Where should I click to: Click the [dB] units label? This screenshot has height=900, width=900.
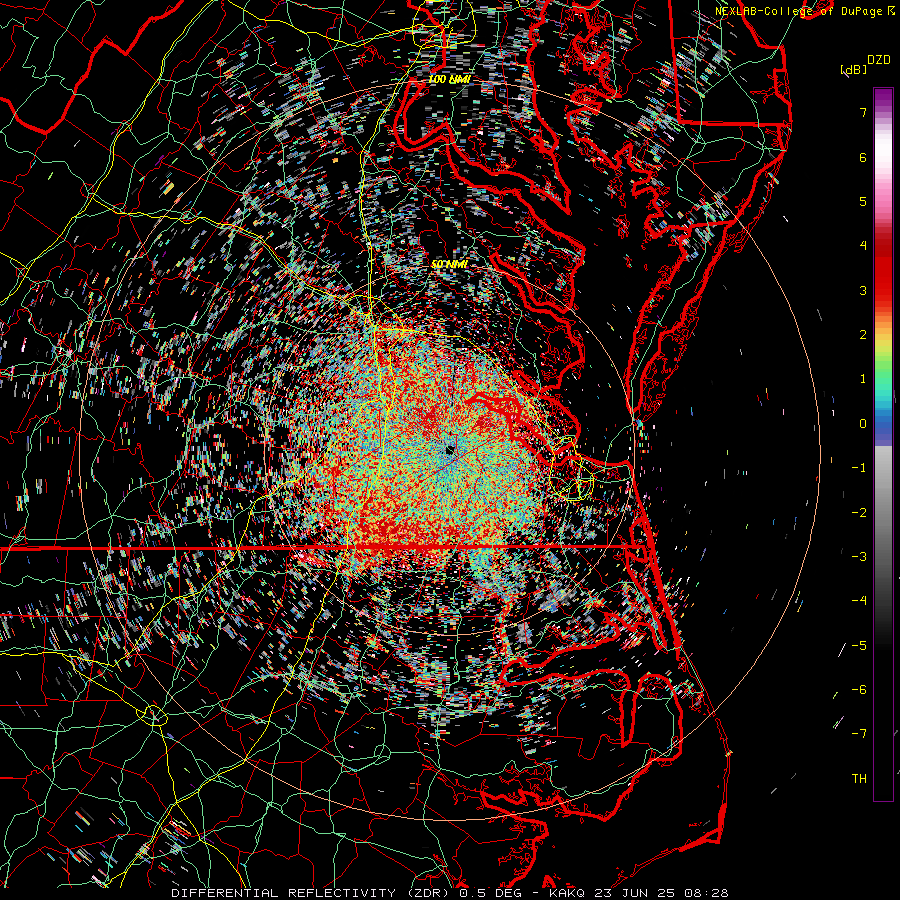point(853,70)
